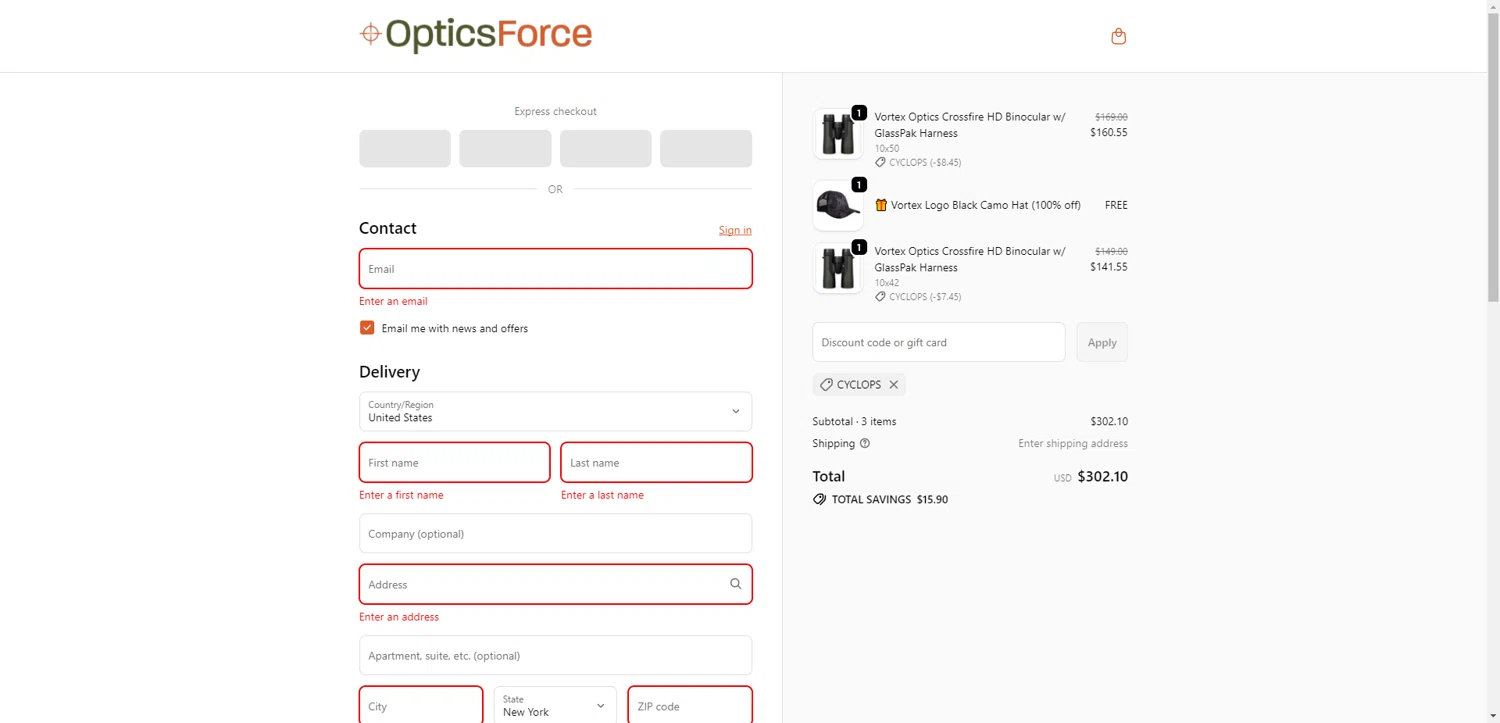Focus the Company (optional) field

(555, 533)
